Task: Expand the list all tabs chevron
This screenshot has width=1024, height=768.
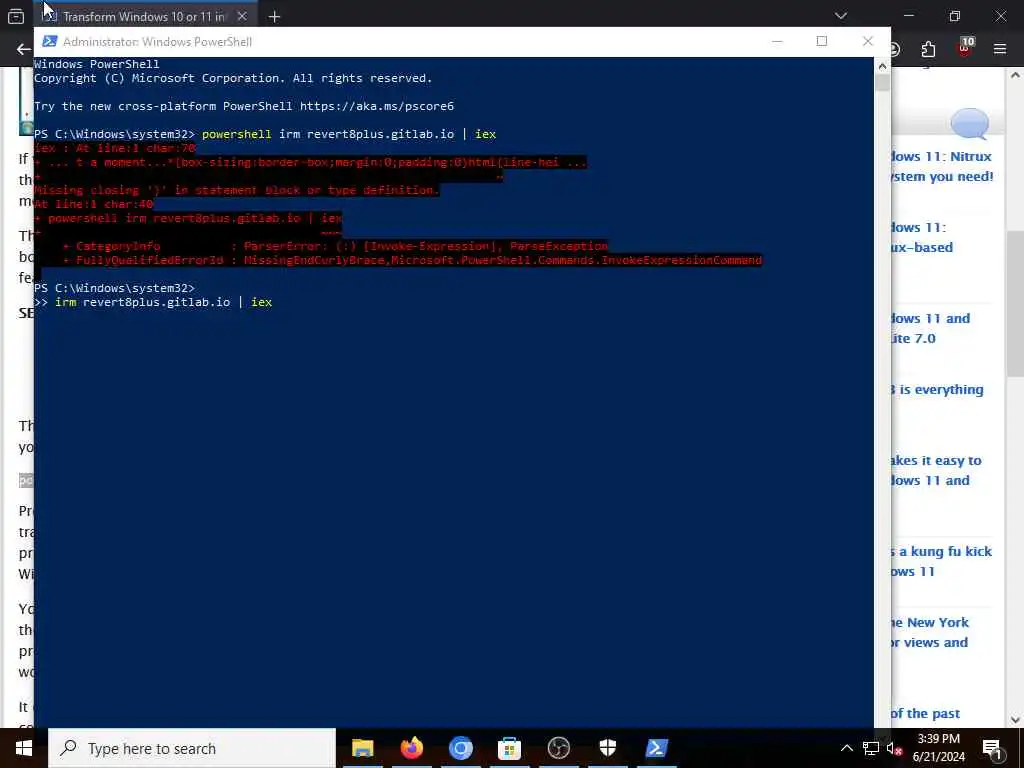Action: click(841, 16)
